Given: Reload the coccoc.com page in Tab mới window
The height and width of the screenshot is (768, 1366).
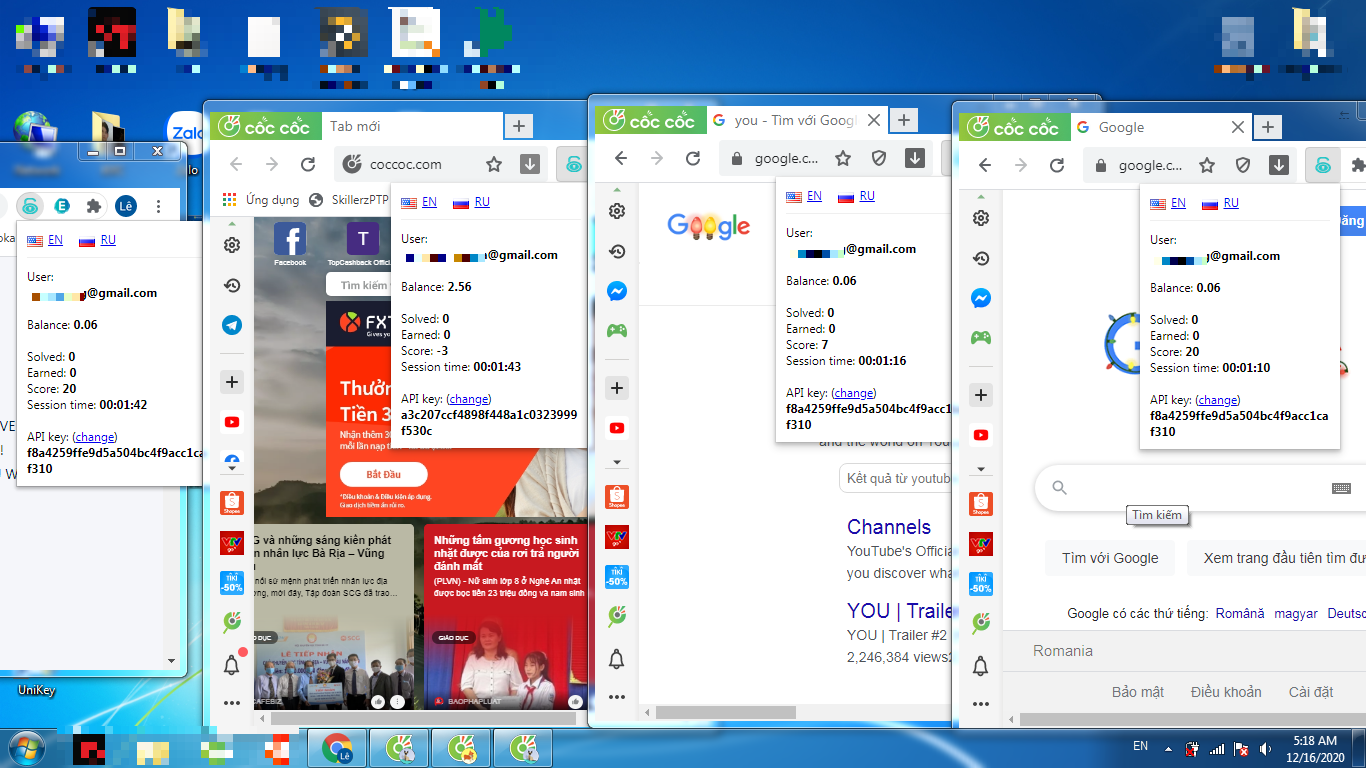Looking at the screenshot, I should (x=308, y=165).
